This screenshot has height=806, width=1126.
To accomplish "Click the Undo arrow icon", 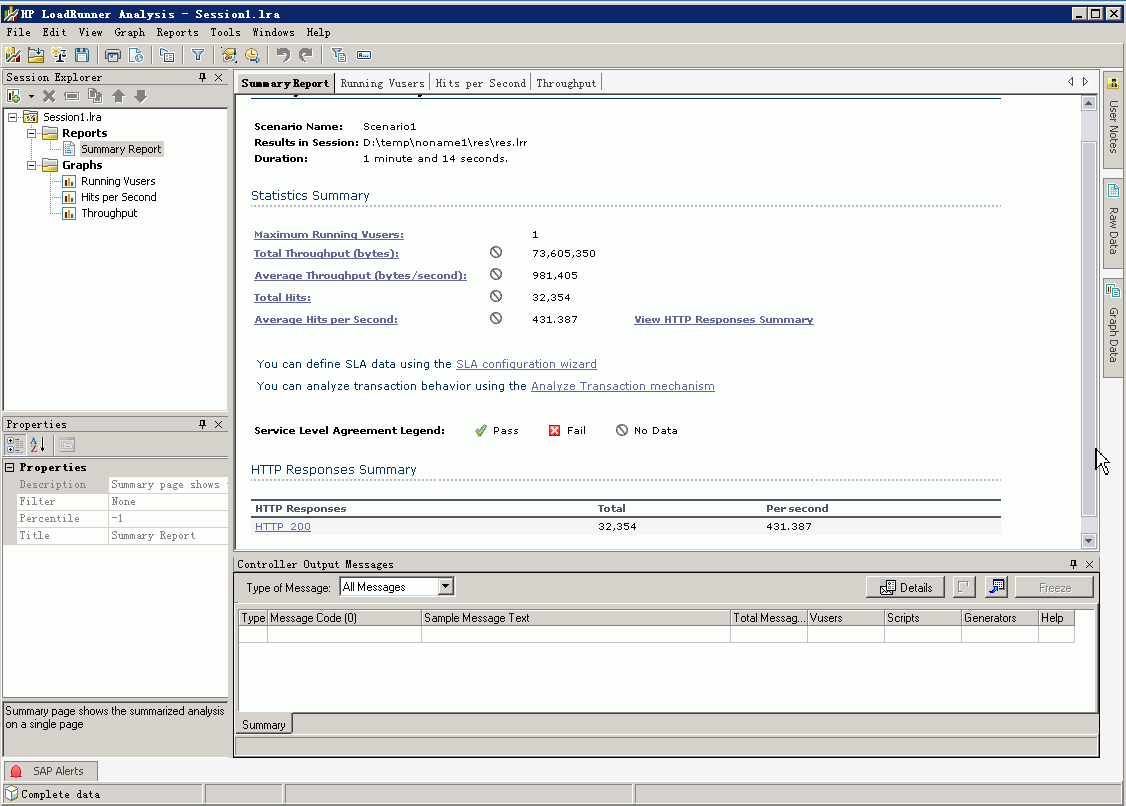I will tap(283, 55).
